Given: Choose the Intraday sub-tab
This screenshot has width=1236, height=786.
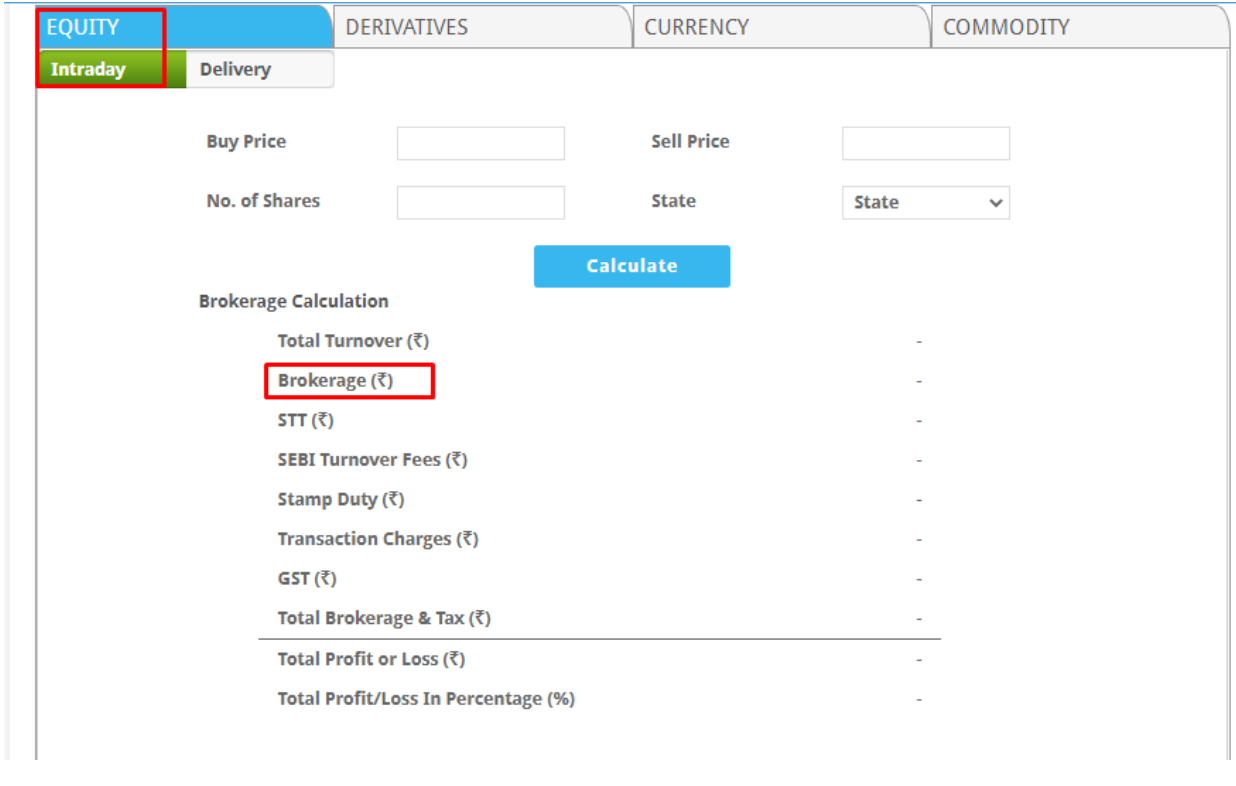Looking at the screenshot, I should click(x=88, y=69).
